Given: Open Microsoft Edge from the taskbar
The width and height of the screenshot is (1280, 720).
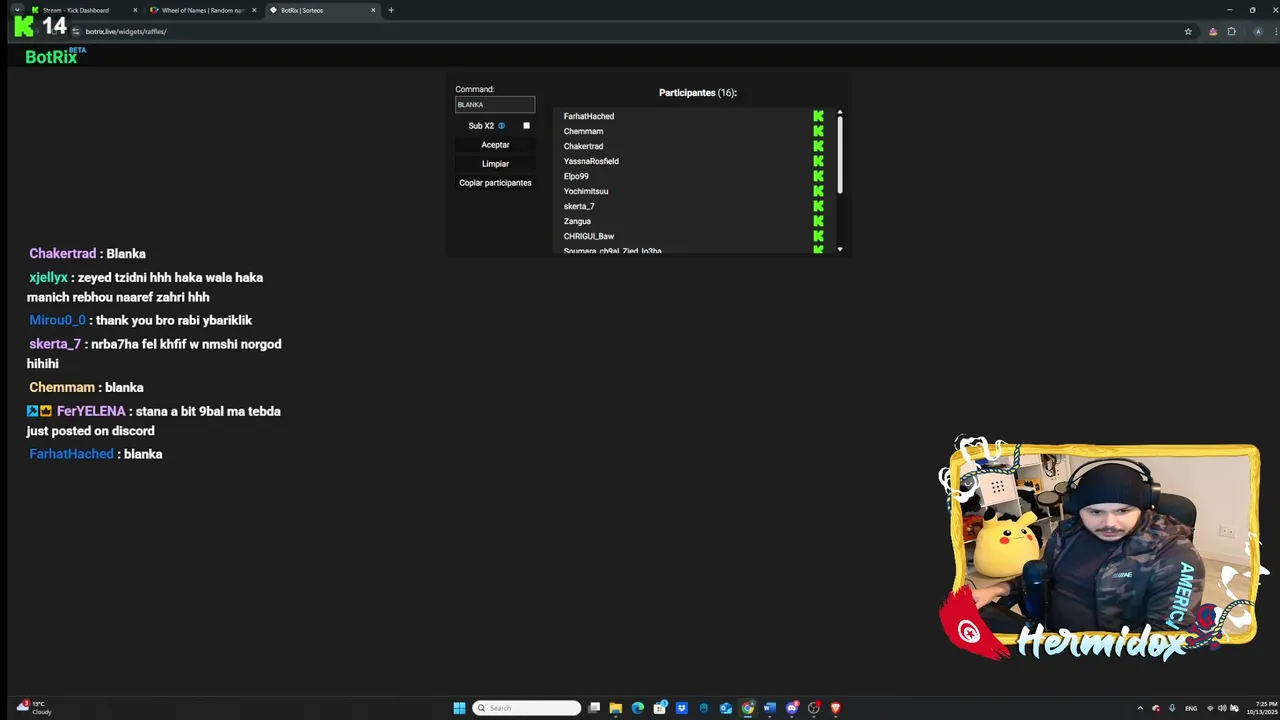Looking at the screenshot, I should [638, 708].
